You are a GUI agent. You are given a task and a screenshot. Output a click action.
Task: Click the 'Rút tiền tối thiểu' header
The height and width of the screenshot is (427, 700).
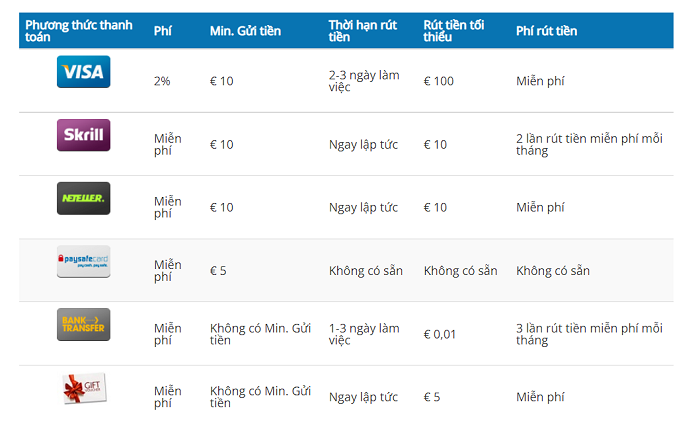click(455, 31)
